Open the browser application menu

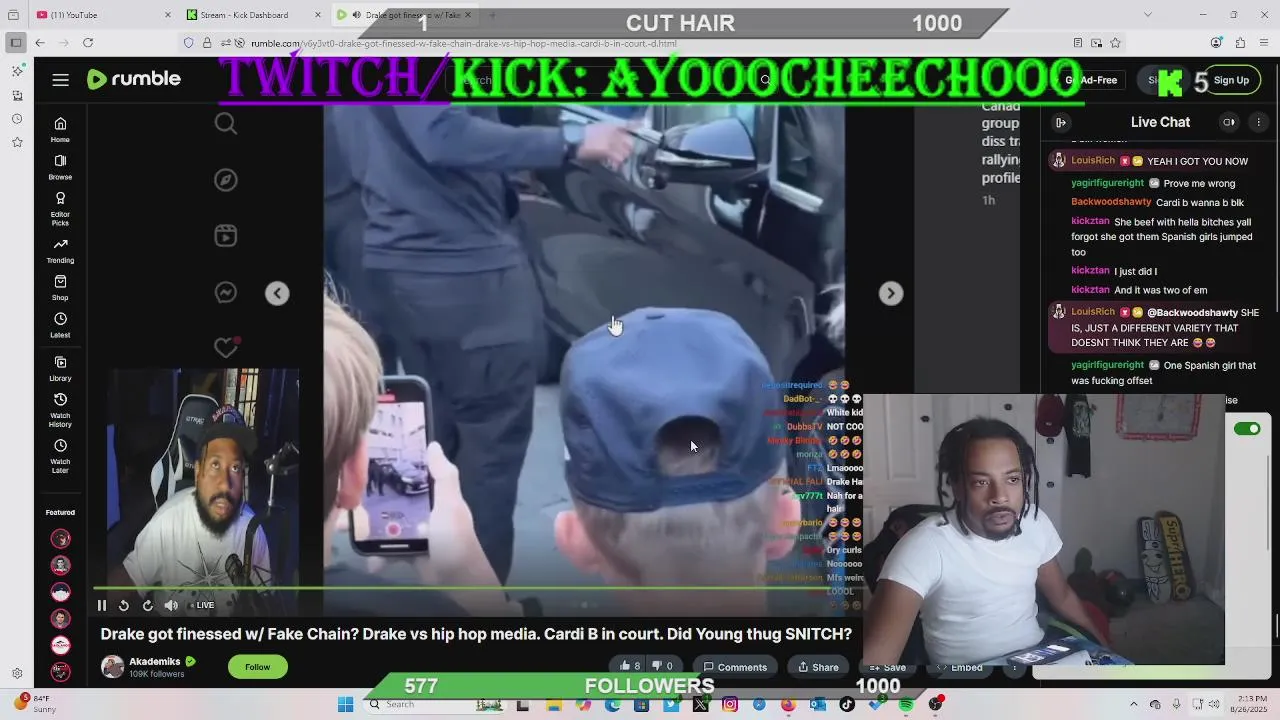click(x=1264, y=43)
